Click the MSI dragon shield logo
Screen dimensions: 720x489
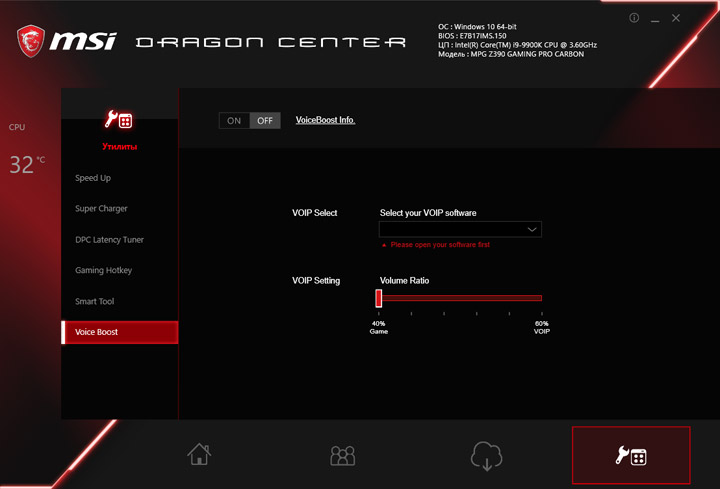point(31,41)
